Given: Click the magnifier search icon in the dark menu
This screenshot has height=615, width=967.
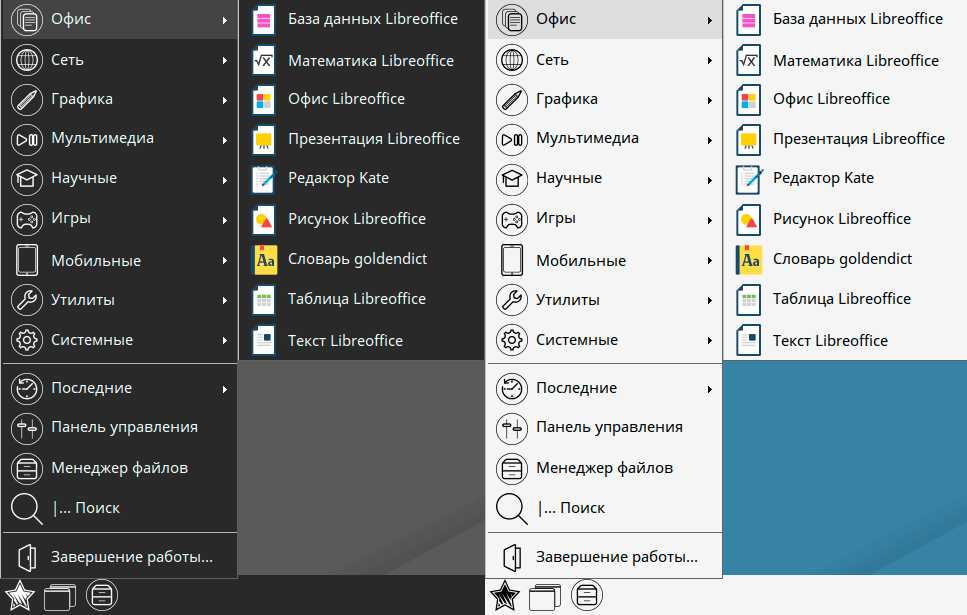Looking at the screenshot, I should coord(26,509).
